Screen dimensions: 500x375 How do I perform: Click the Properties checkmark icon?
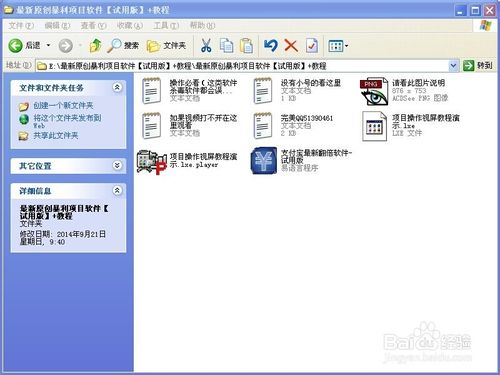(311, 46)
